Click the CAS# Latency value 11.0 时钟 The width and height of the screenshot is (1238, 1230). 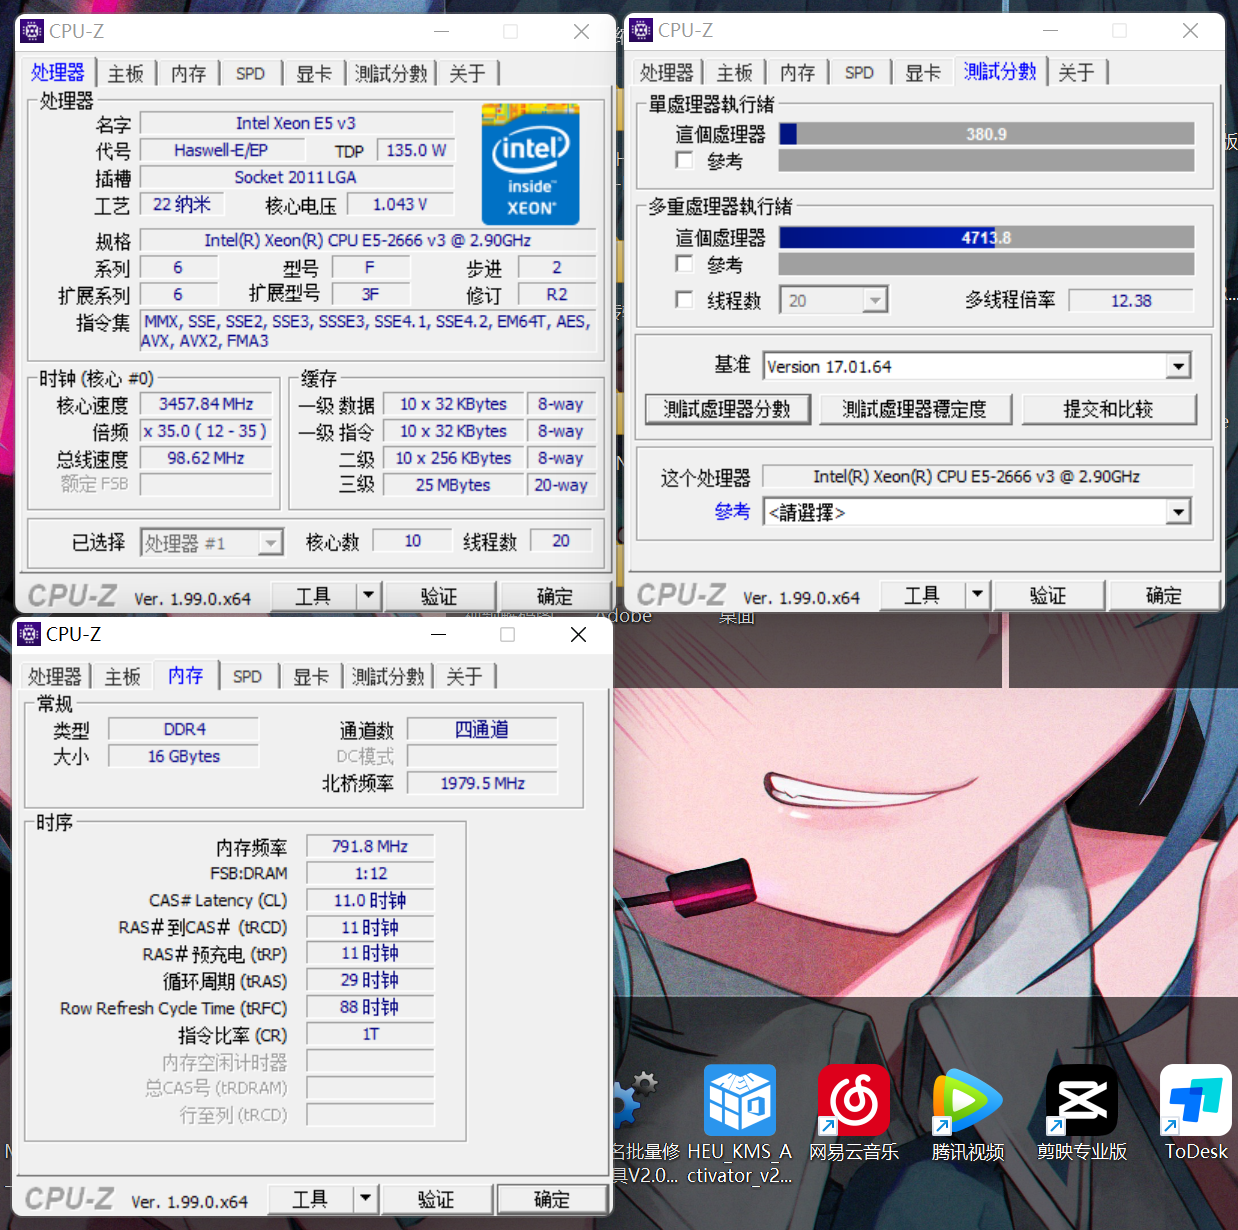[x=370, y=900]
